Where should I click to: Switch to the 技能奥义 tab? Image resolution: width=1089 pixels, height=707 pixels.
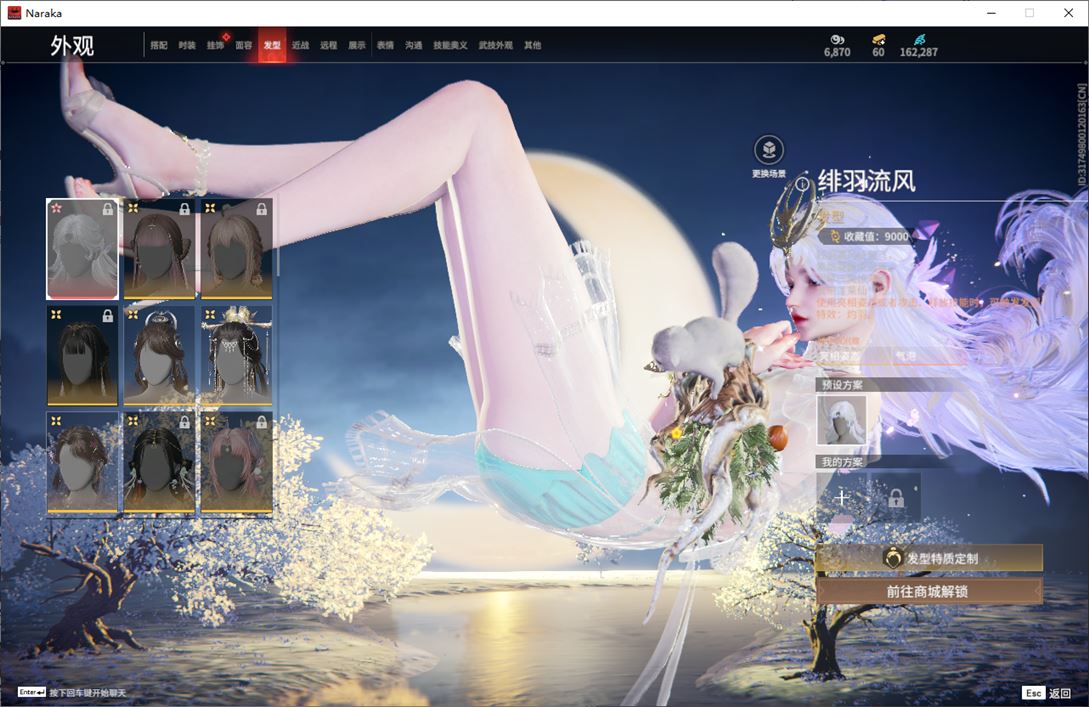450,45
